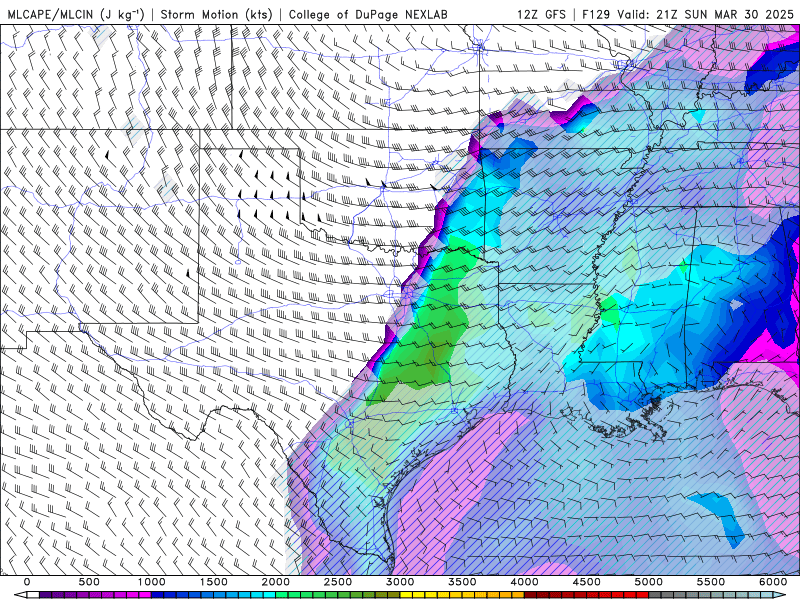Click the white swatch at colorbar start
This screenshot has width=800, height=600.
pyautogui.click(x=33, y=595)
